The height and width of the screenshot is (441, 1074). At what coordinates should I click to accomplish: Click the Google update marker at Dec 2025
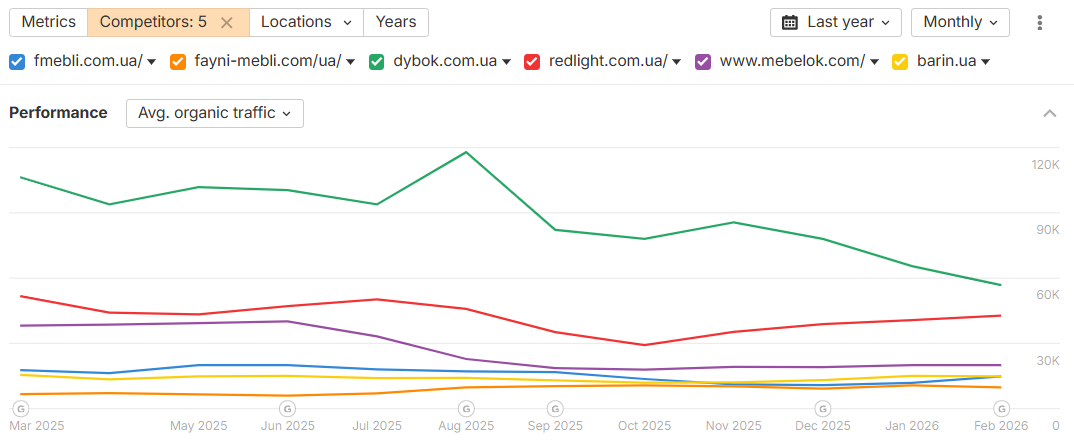pos(823,408)
